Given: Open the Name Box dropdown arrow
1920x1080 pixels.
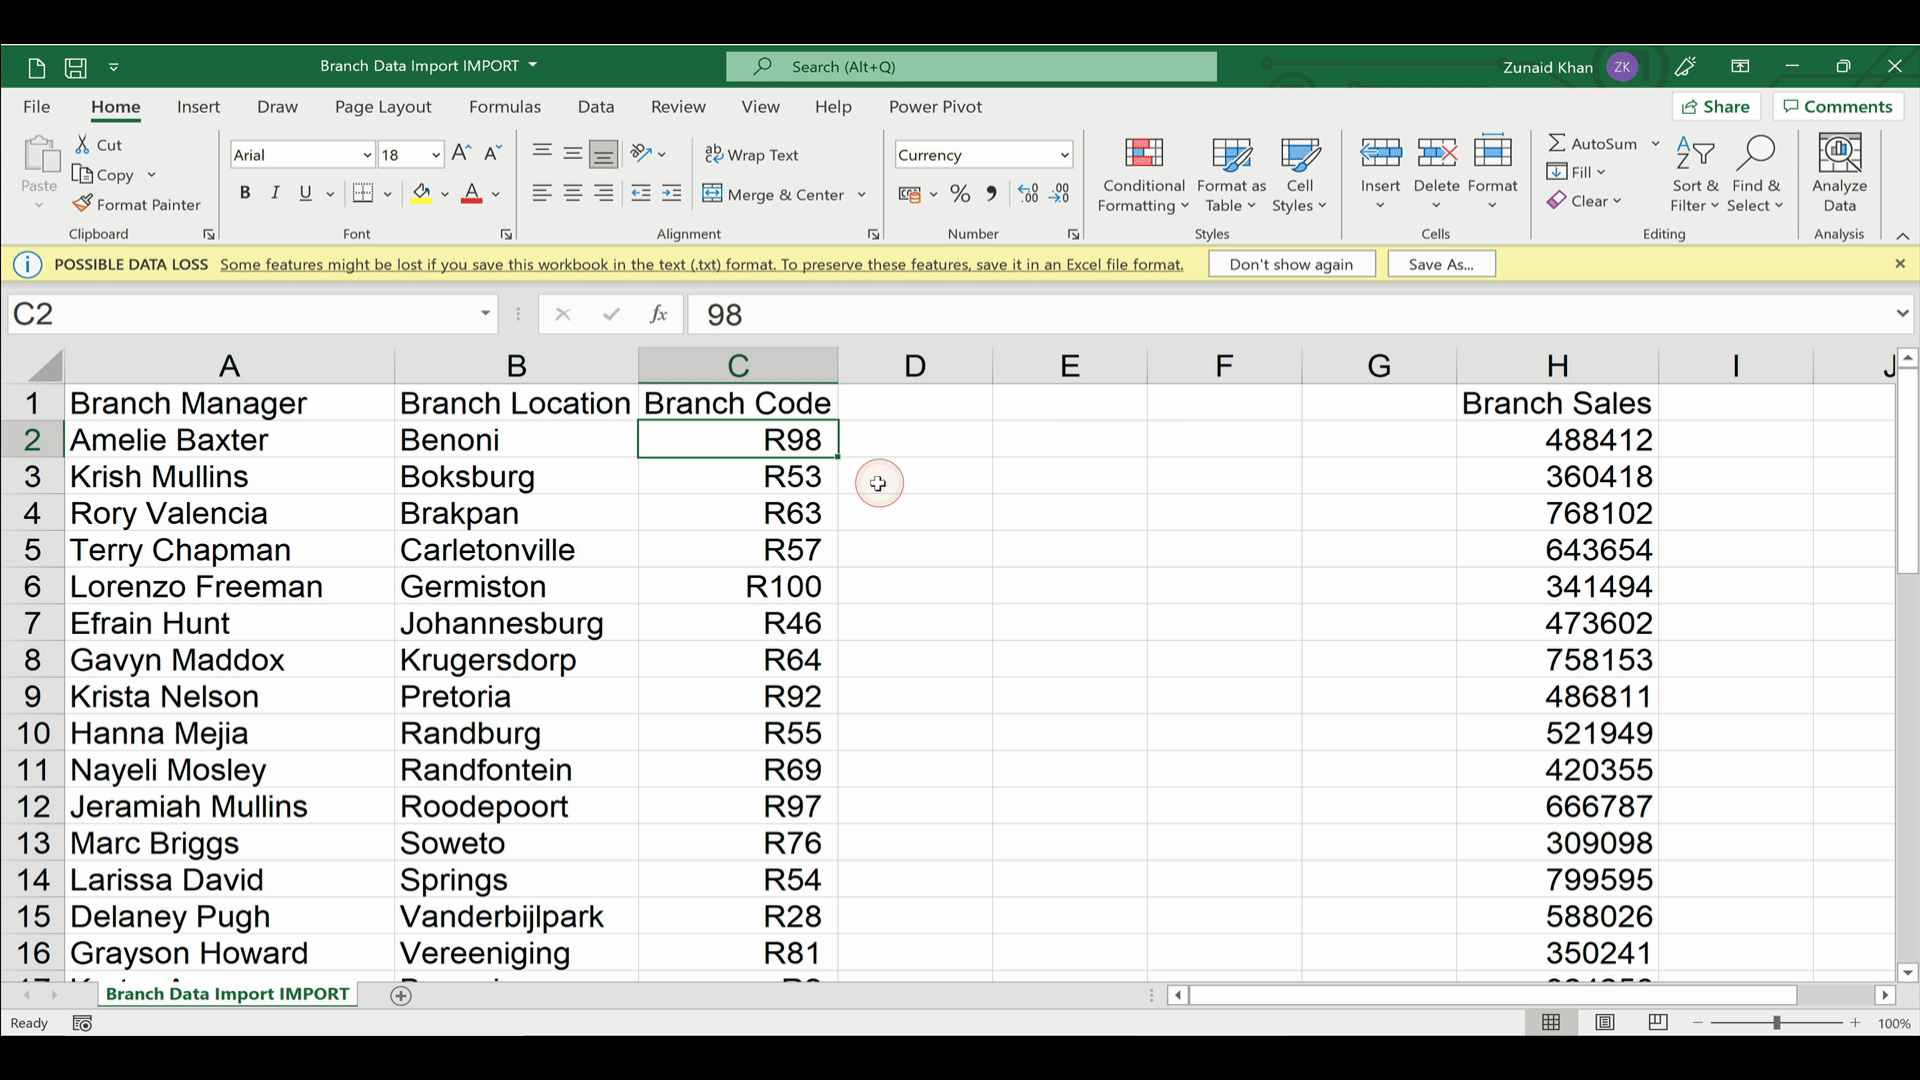Looking at the screenshot, I should [485, 314].
